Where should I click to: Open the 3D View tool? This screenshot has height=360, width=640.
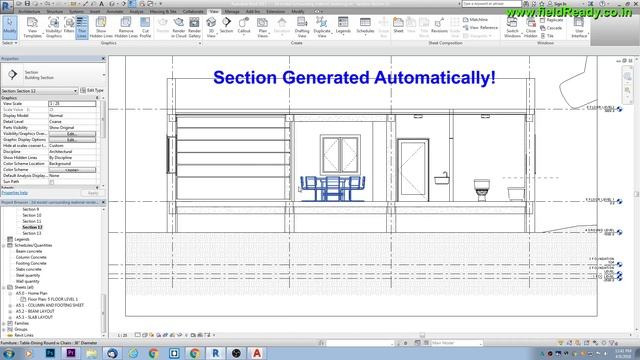(x=211, y=27)
